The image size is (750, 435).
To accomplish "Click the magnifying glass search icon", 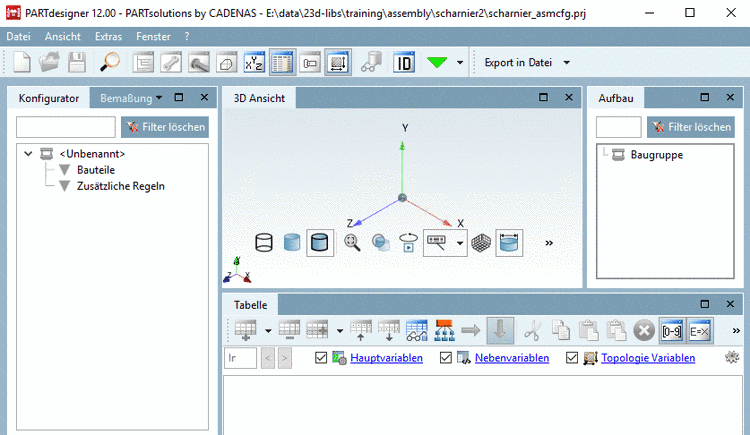I will 110,62.
